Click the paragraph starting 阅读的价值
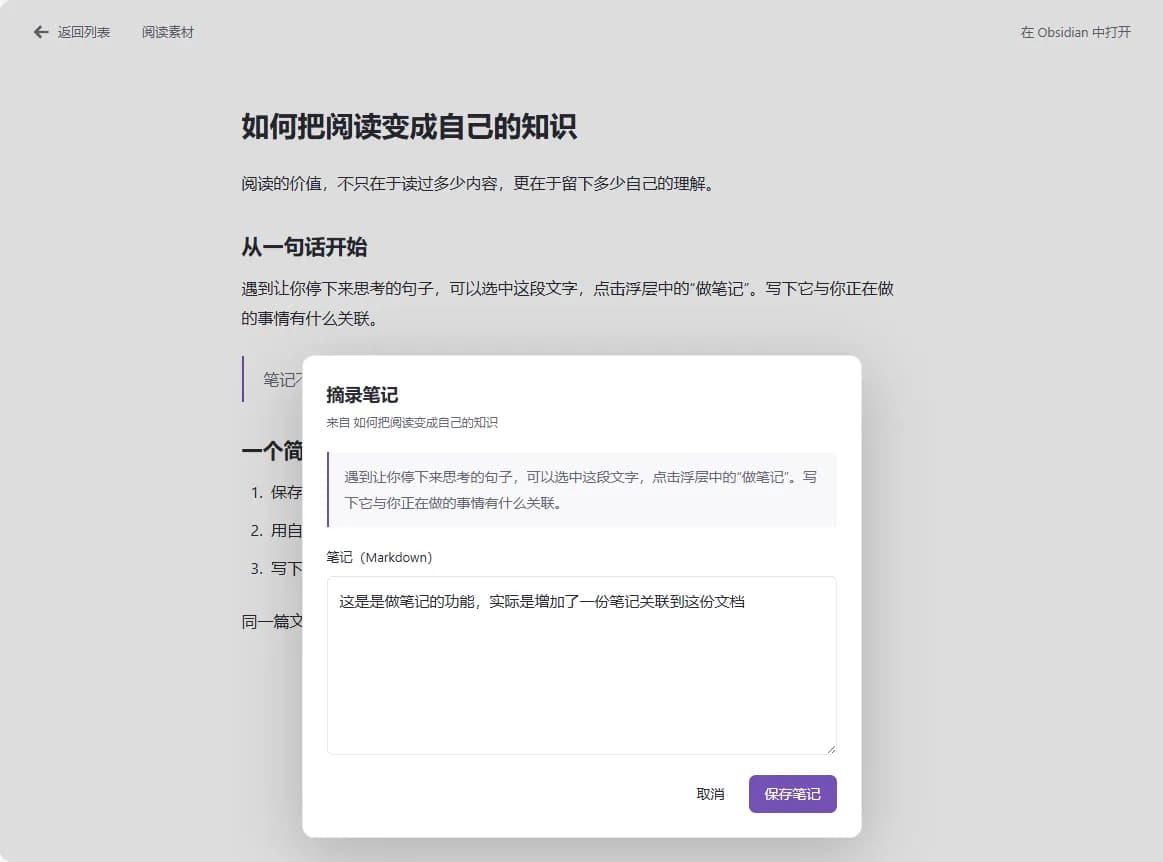The height and width of the screenshot is (862, 1163). click(x=478, y=183)
